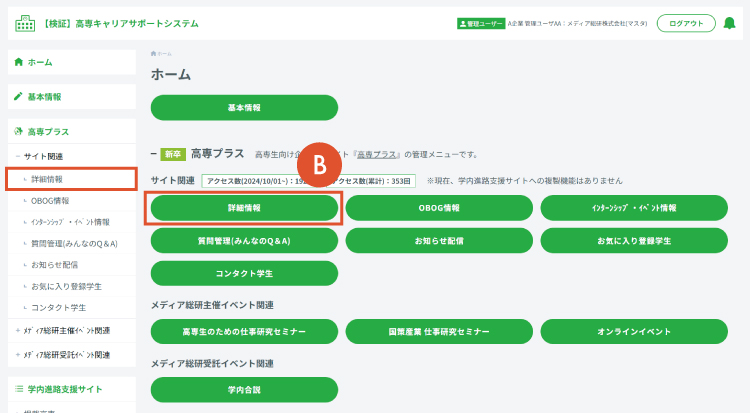Click the building logo icon in header

pyautogui.click(x=25, y=23)
